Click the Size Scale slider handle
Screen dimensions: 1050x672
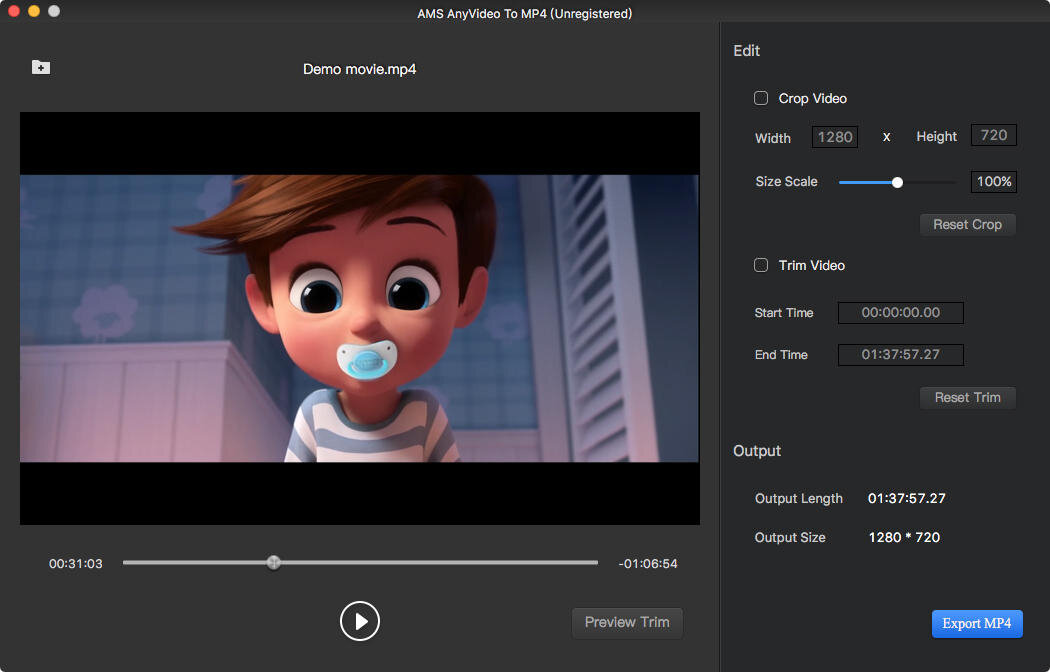(x=897, y=182)
